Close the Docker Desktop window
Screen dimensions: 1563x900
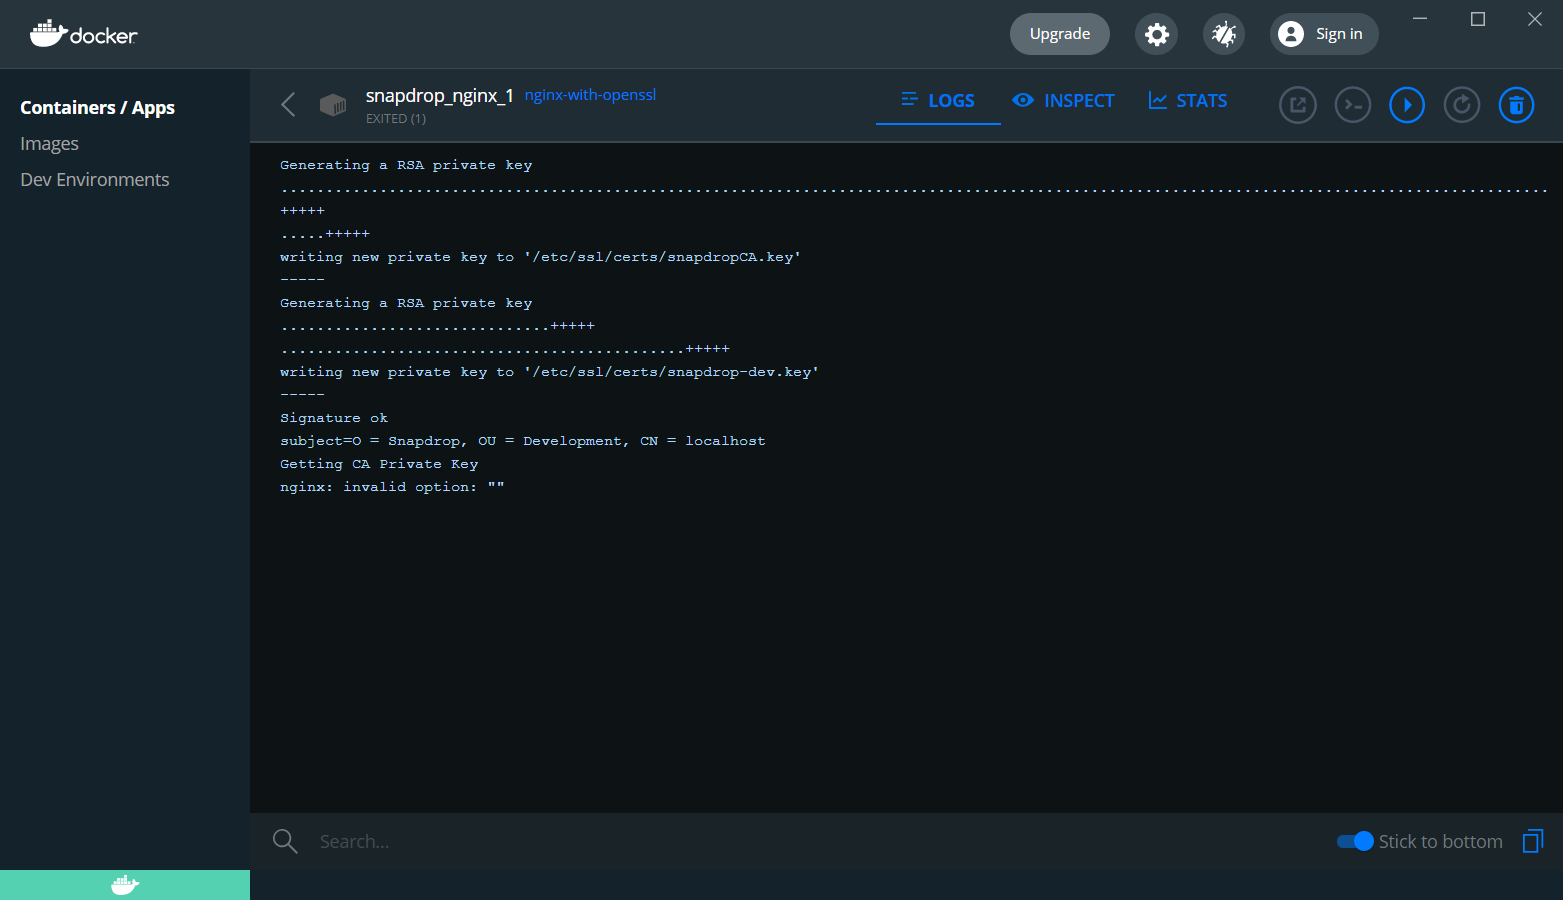[x=1535, y=19]
